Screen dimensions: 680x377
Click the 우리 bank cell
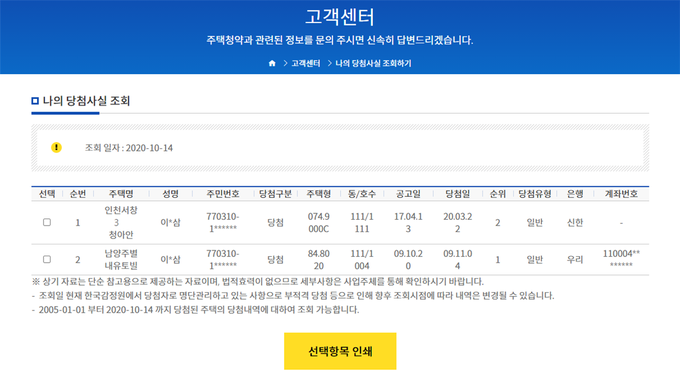click(x=575, y=259)
